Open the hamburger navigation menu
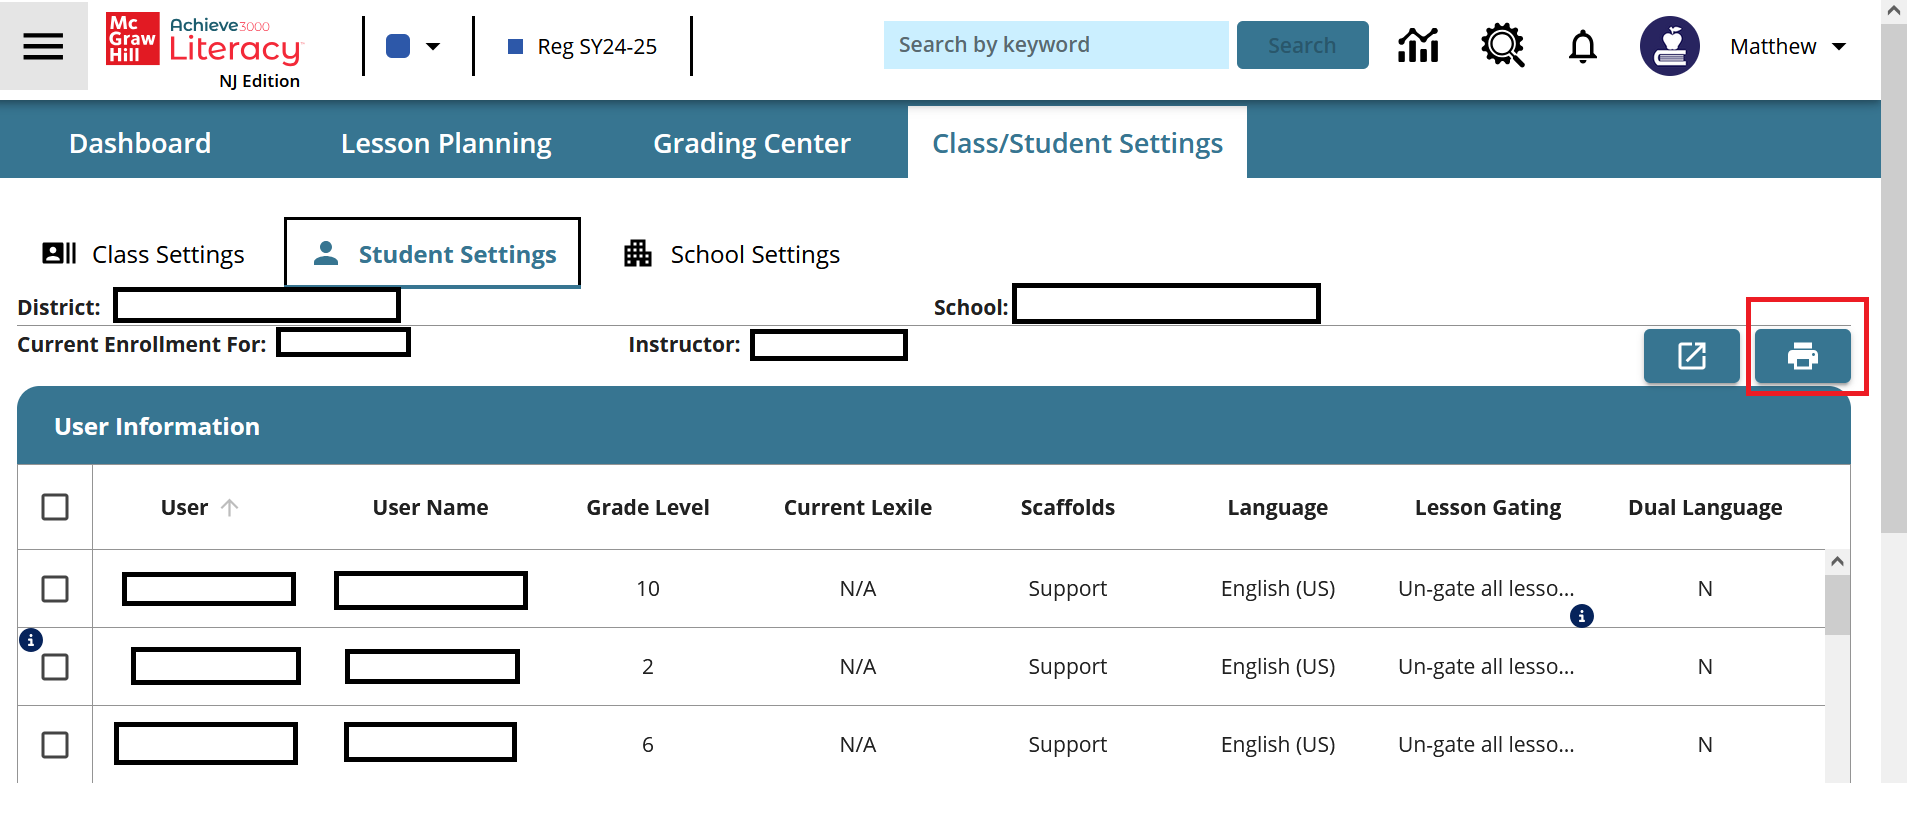 coord(43,46)
